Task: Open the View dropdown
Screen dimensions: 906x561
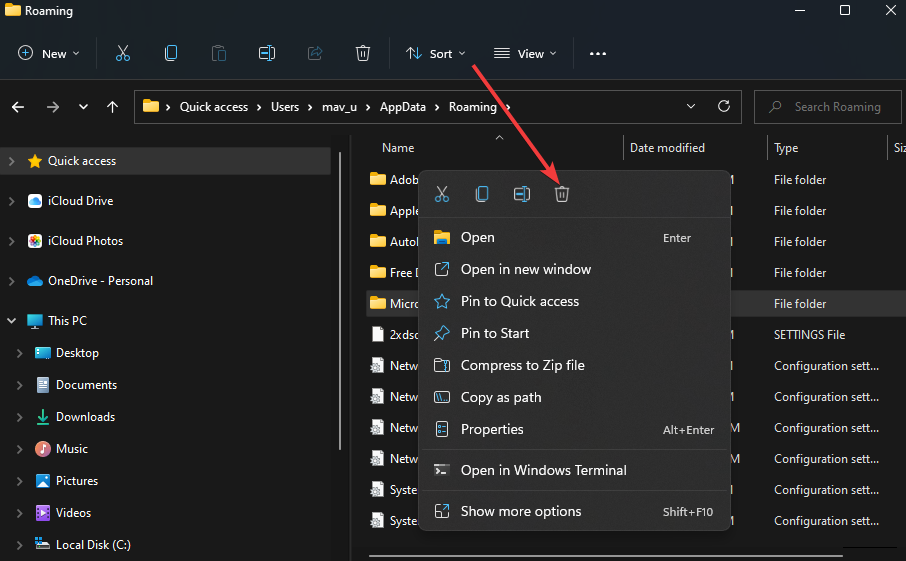Action: pos(525,54)
